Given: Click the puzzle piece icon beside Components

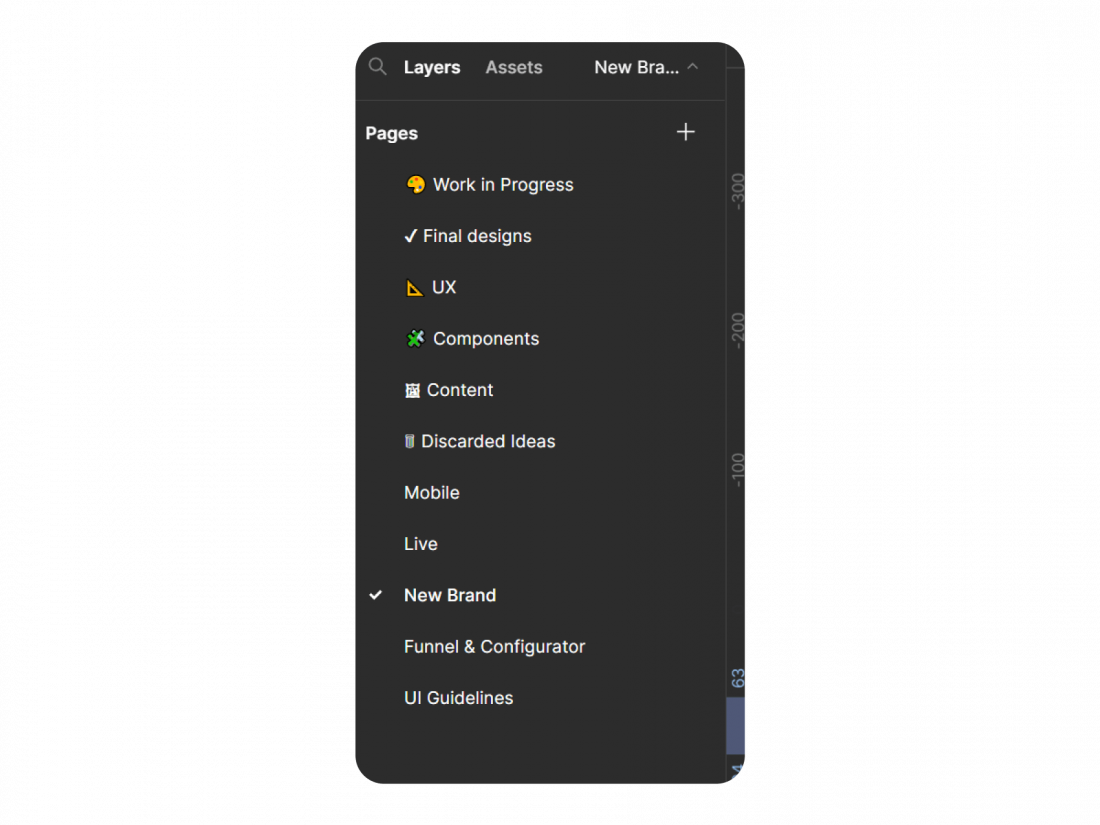Looking at the screenshot, I should [x=415, y=339].
